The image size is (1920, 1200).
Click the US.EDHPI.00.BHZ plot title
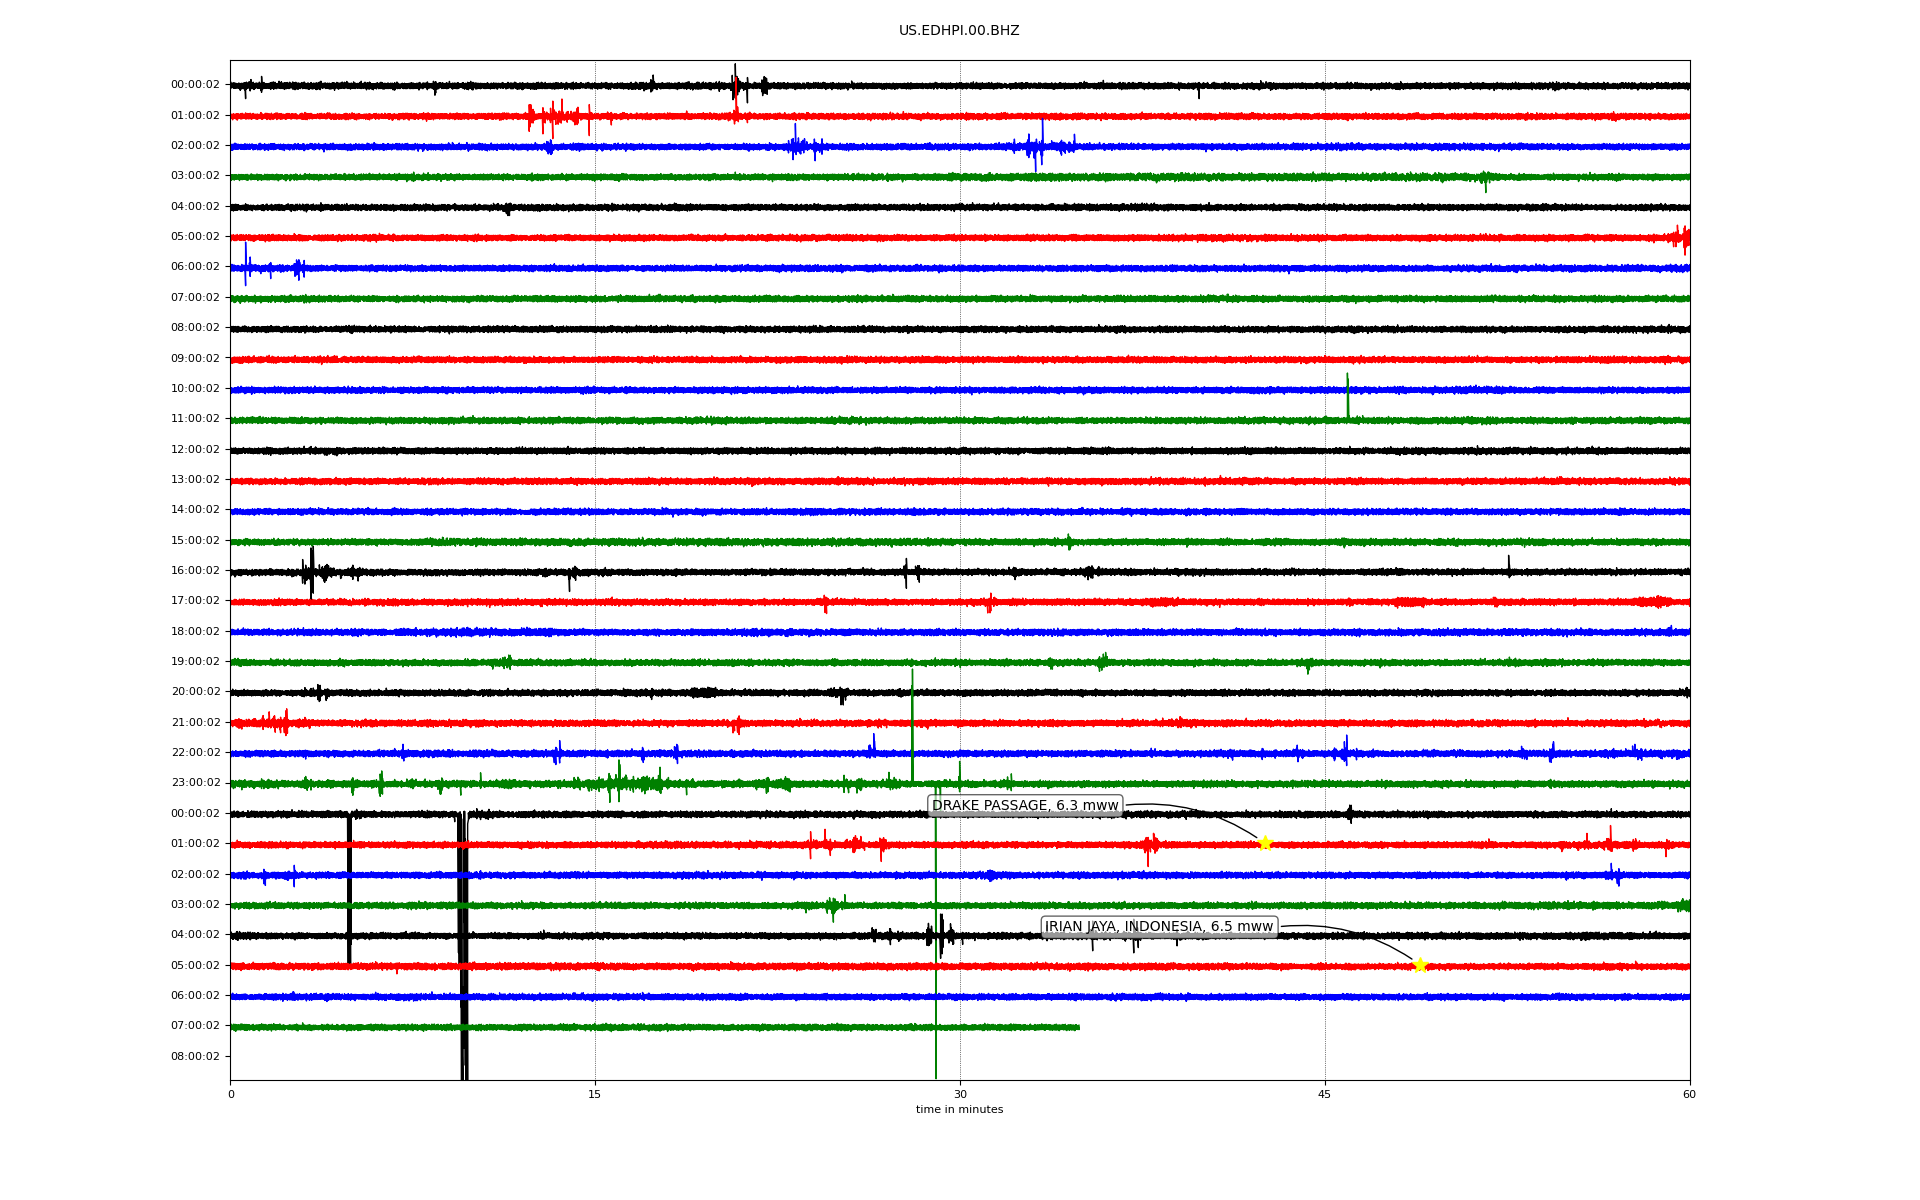[x=959, y=31]
